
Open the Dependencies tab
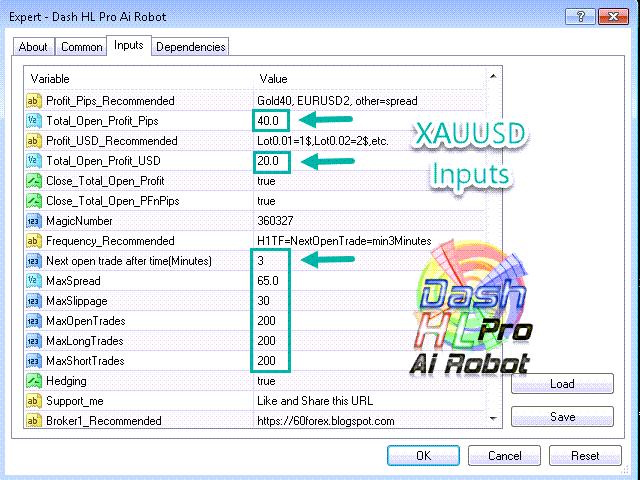coord(191,47)
